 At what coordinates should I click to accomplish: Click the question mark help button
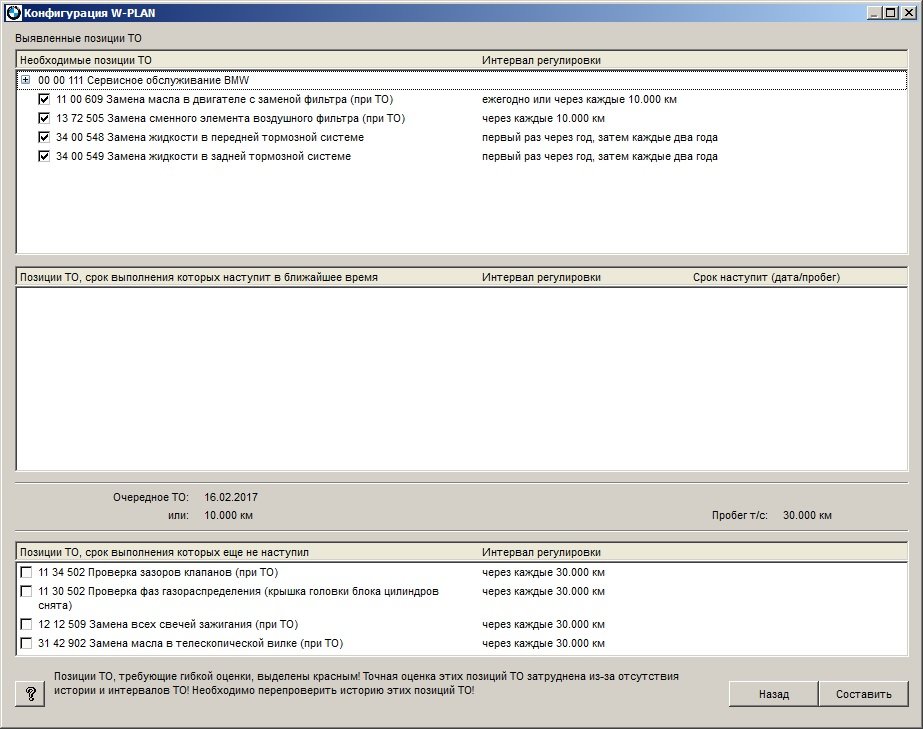(31, 694)
